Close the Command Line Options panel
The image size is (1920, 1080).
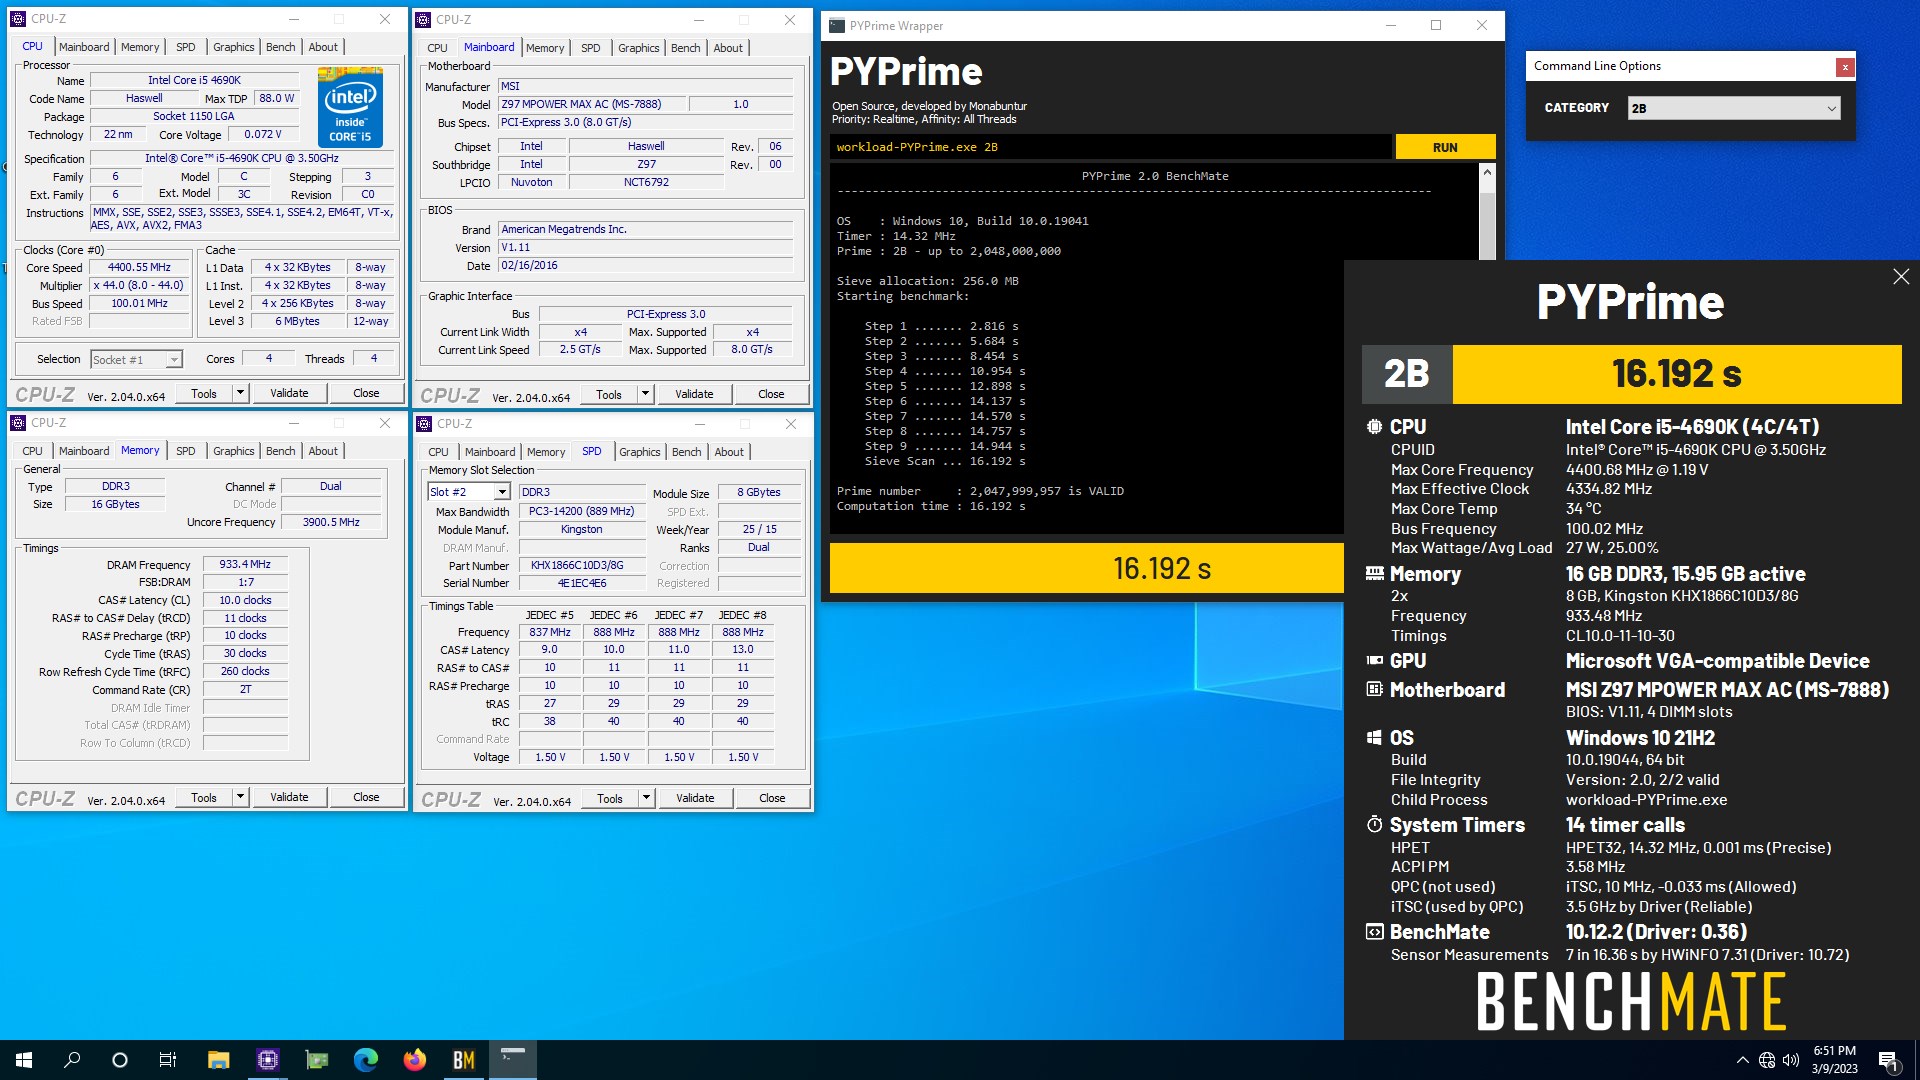(1845, 67)
